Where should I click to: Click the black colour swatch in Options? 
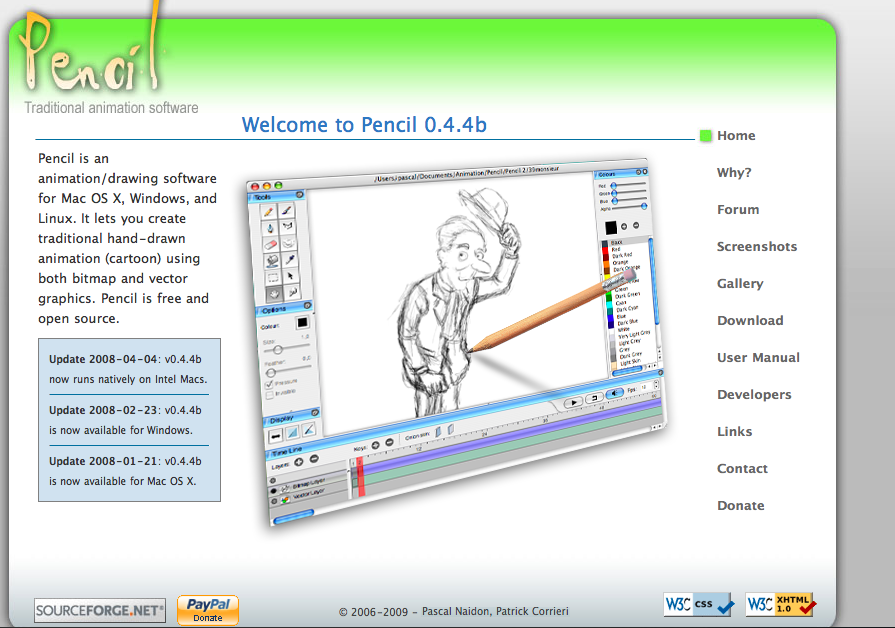[302, 323]
